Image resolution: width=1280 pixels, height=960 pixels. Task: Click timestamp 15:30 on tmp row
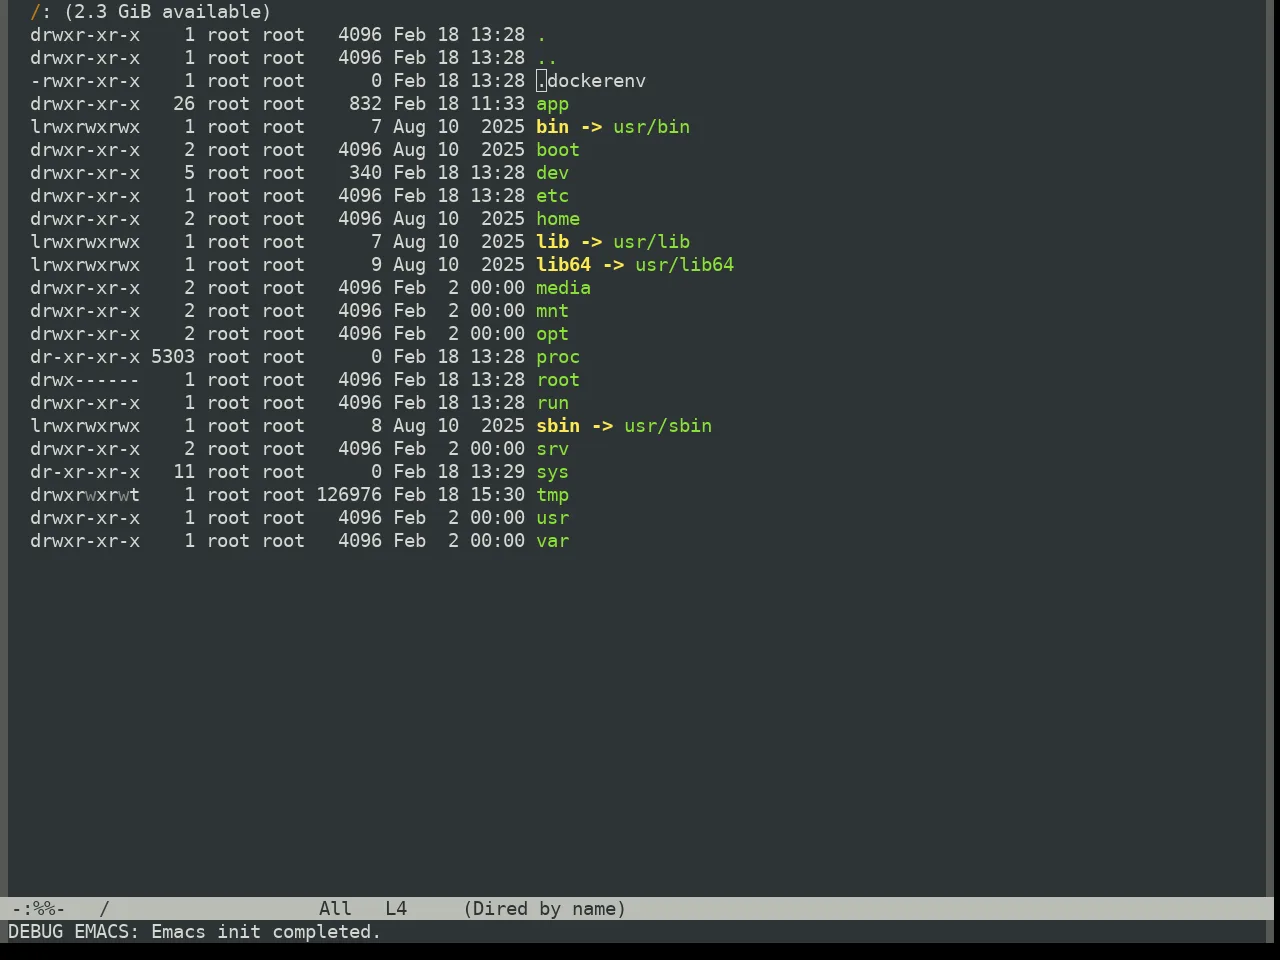point(497,495)
